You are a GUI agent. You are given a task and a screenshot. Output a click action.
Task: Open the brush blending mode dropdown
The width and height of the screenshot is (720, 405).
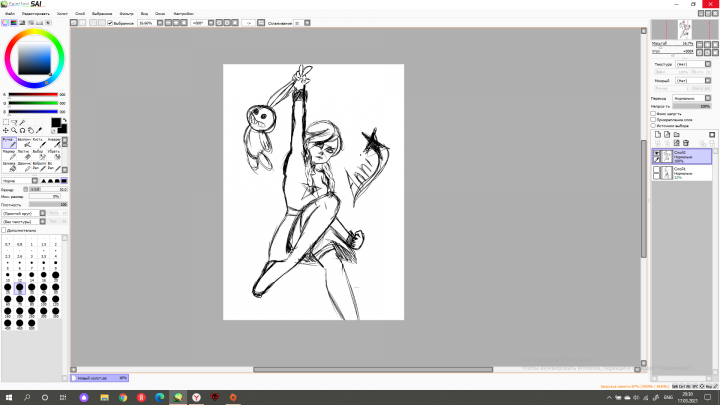(35, 181)
